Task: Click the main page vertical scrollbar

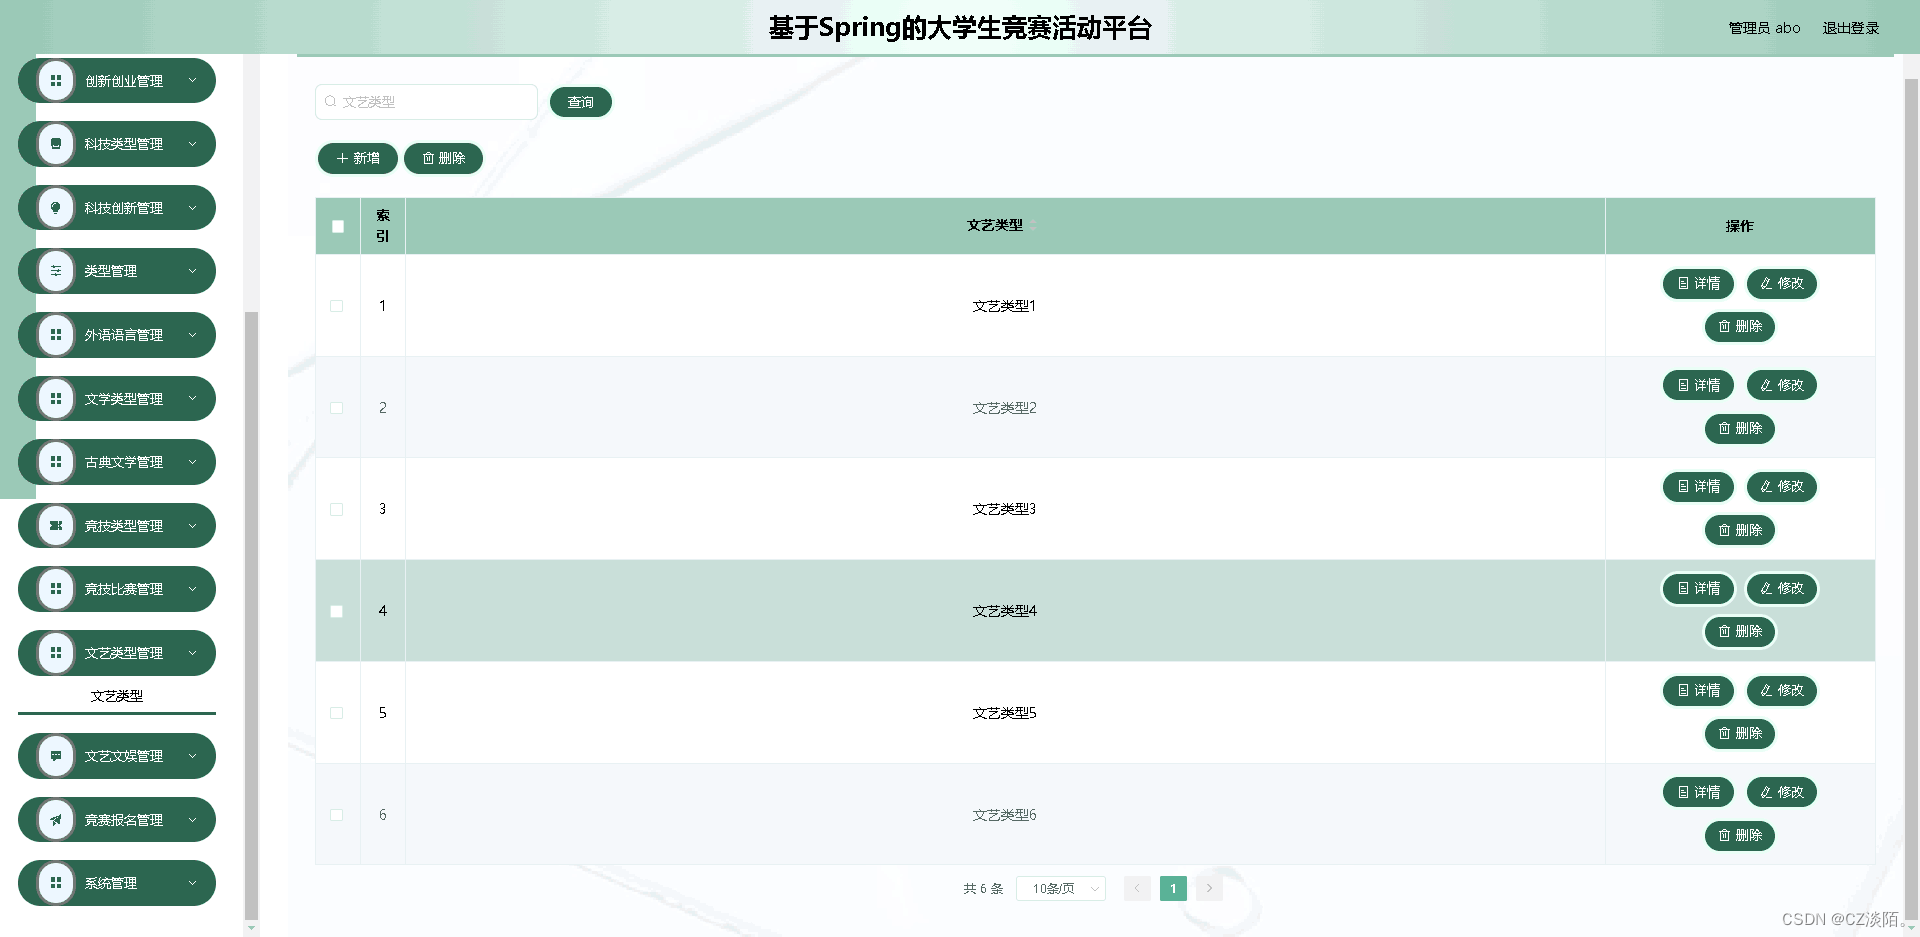Action: click(1911, 500)
